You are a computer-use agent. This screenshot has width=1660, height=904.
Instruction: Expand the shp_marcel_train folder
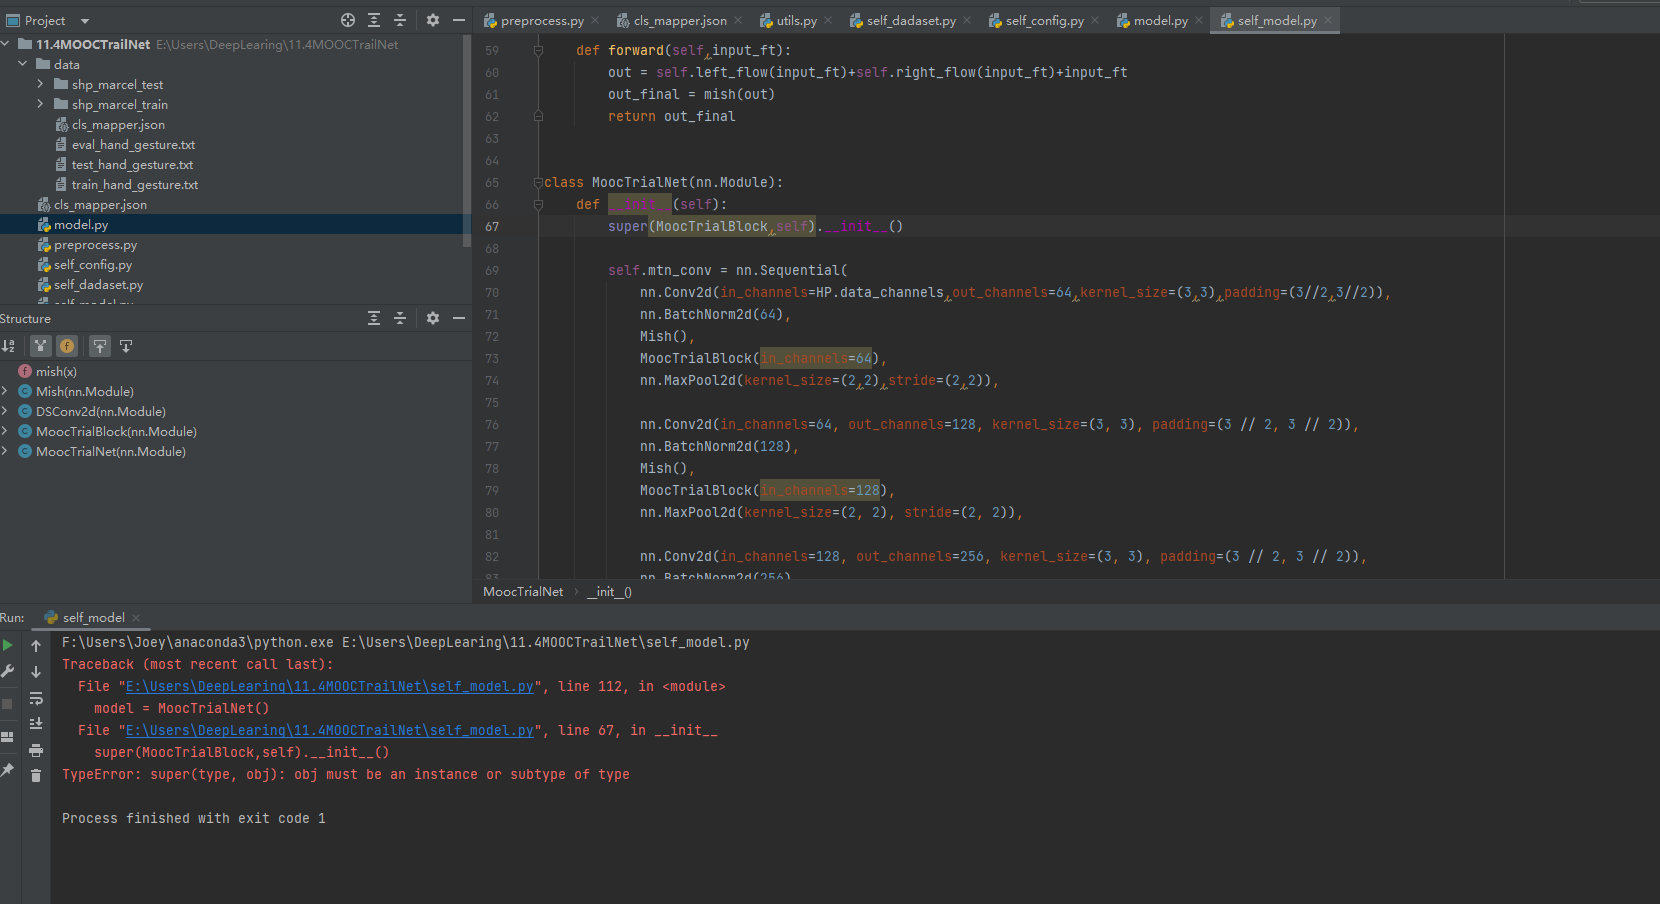click(40, 104)
